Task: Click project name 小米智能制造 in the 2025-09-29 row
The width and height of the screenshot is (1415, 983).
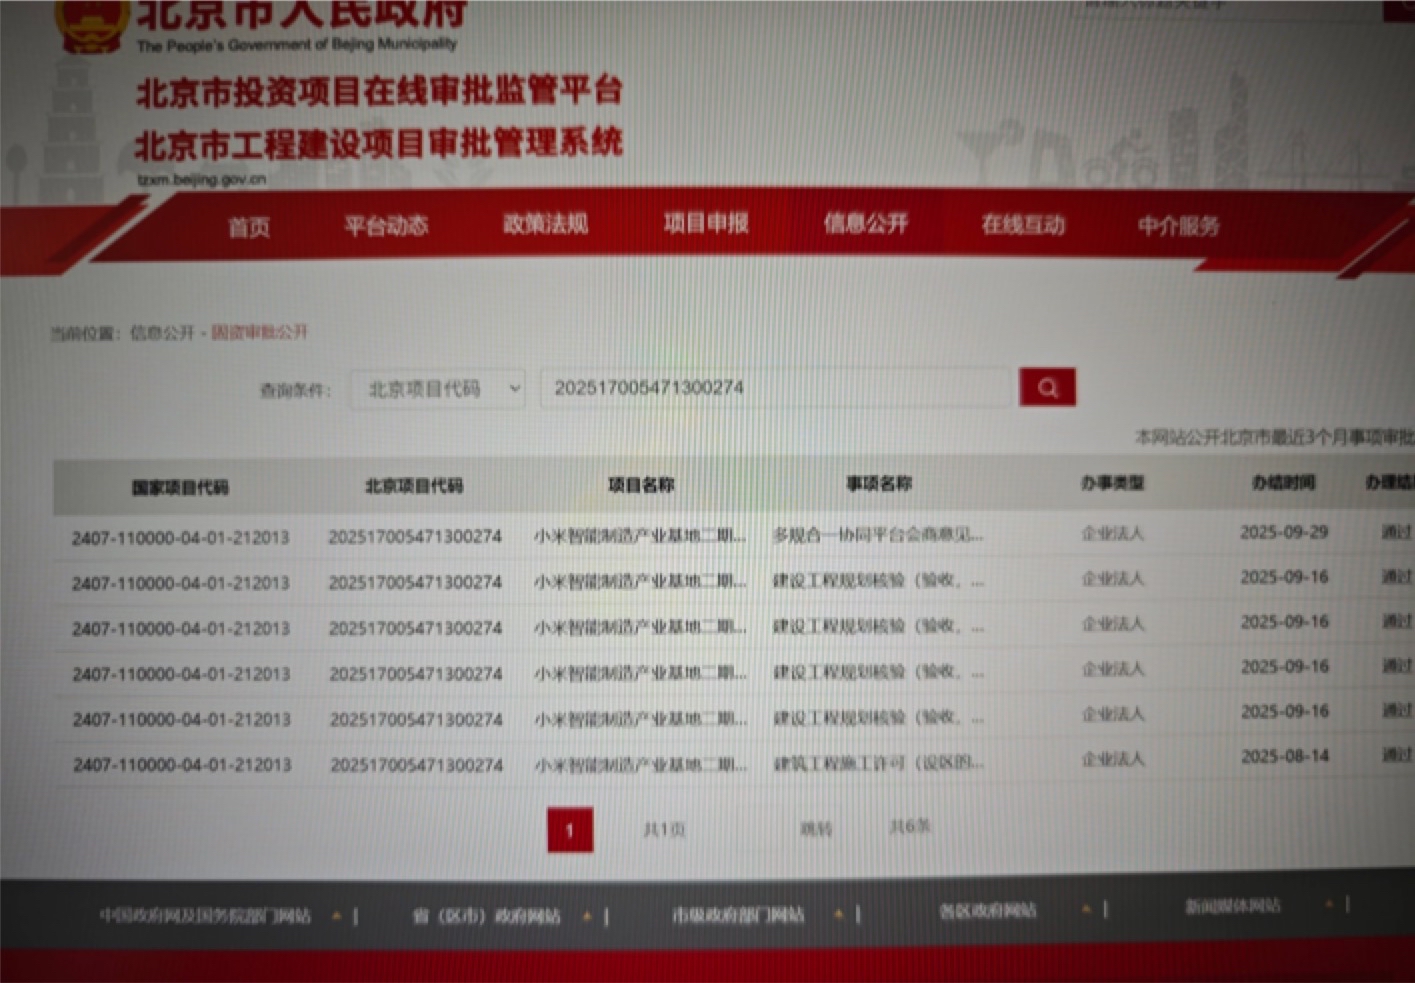Action: point(640,536)
